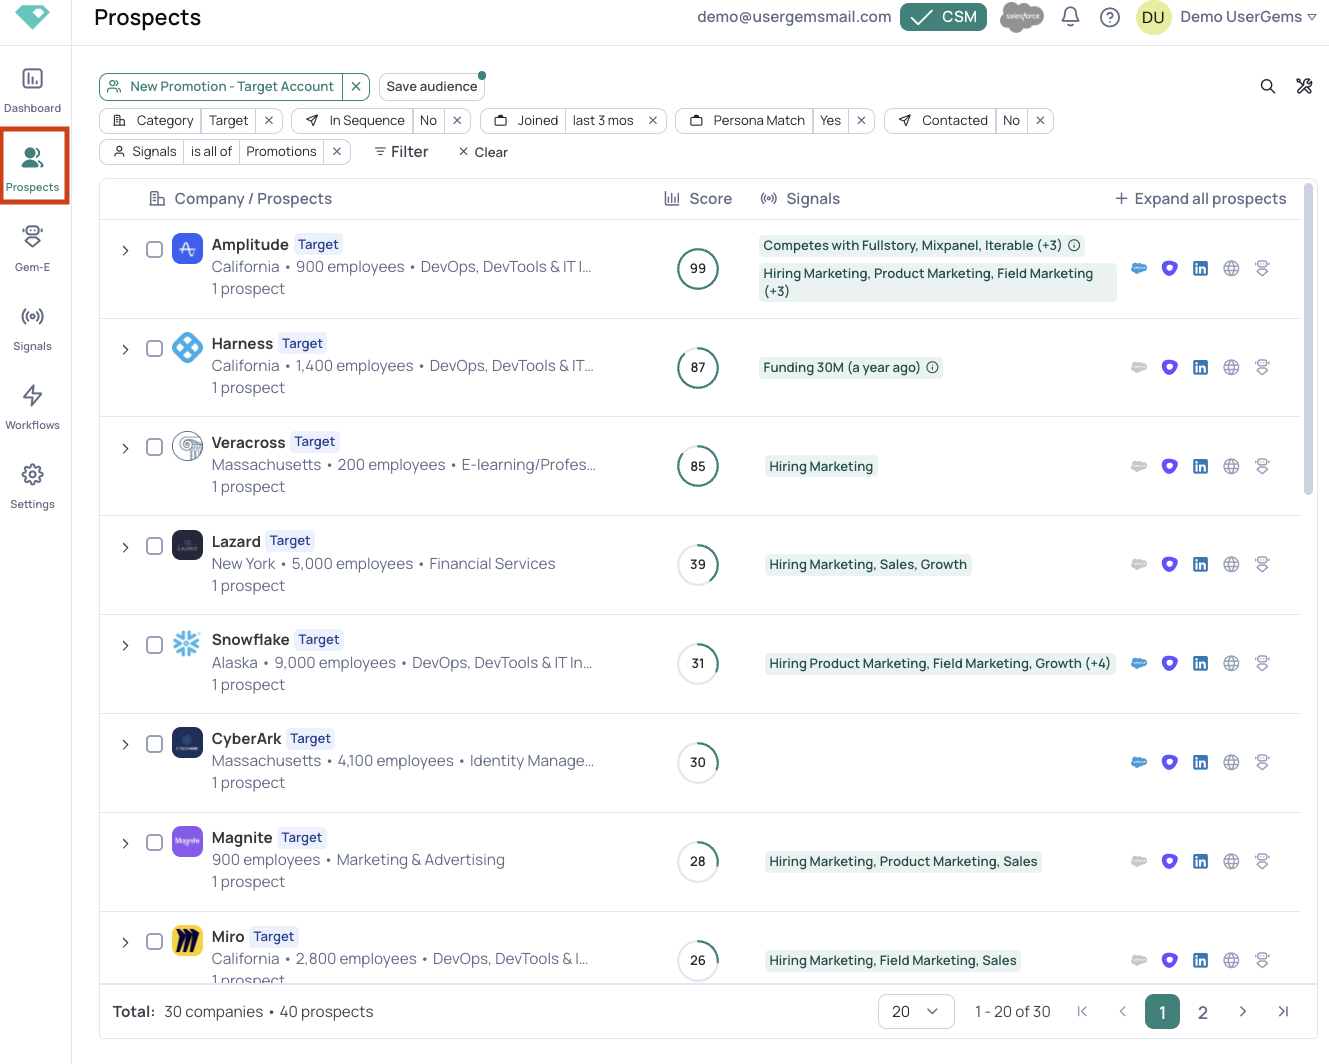Screen dimensions: 1329x1064
Task: Open the Prospects sidebar item
Action: [x=33, y=167]
